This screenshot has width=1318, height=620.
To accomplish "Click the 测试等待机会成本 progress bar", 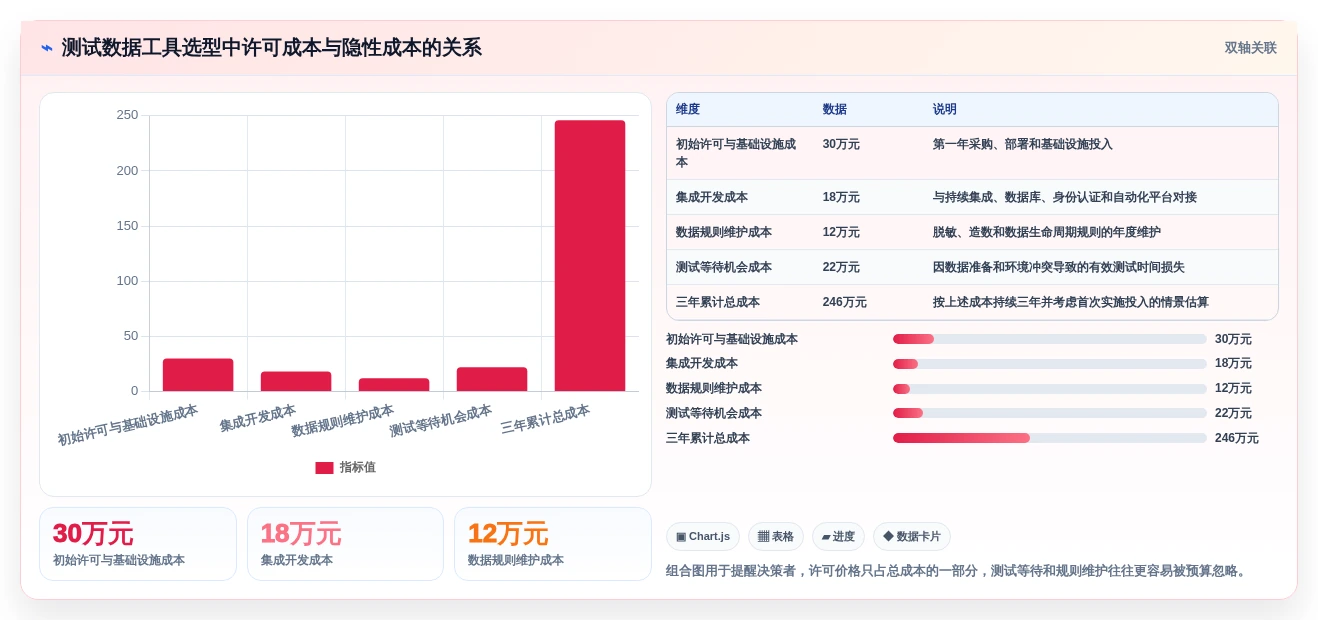I will [1050, 413].
